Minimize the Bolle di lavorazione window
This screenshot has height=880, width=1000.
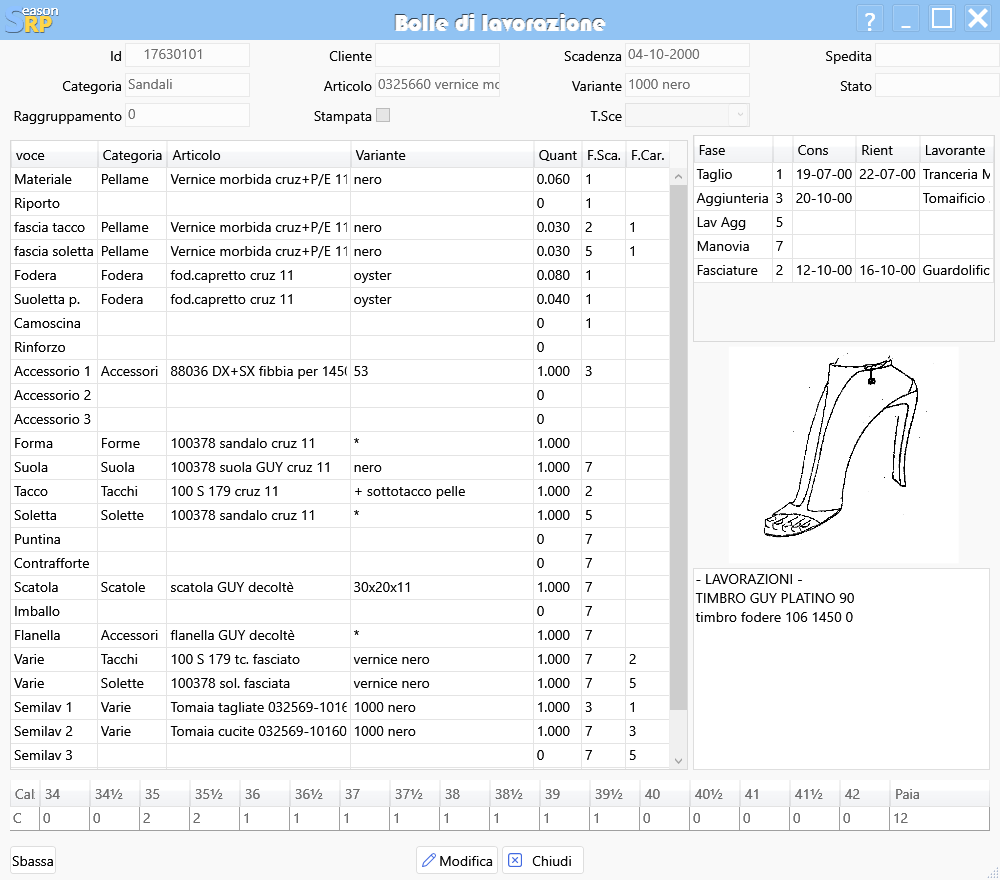pos(905,19)
